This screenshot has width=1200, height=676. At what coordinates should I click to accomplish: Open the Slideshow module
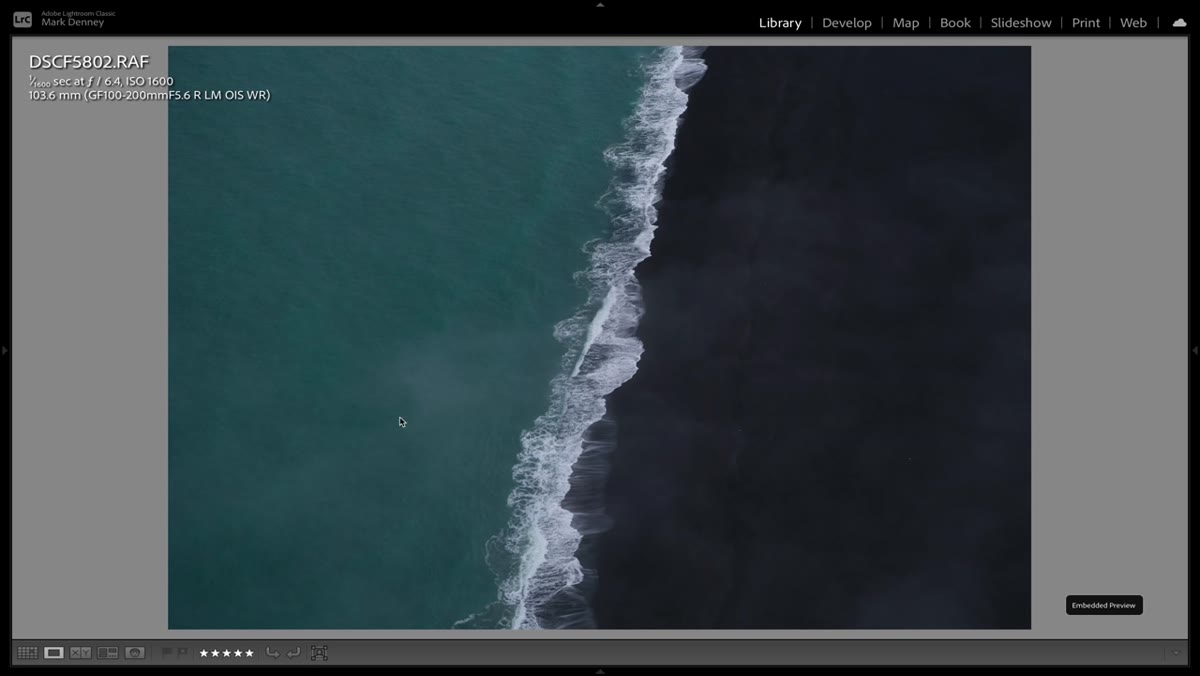pos(1021,23)
